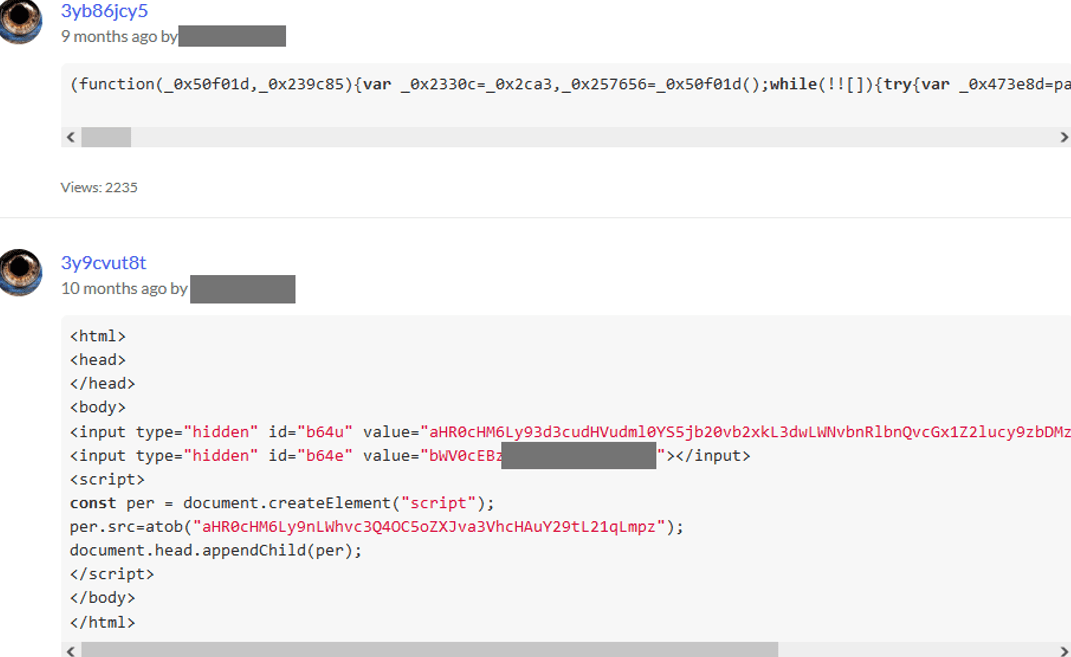This screenshot has width=1071, height=657.
Task: Click the opening <head> tag line
Action: point(98,360)
